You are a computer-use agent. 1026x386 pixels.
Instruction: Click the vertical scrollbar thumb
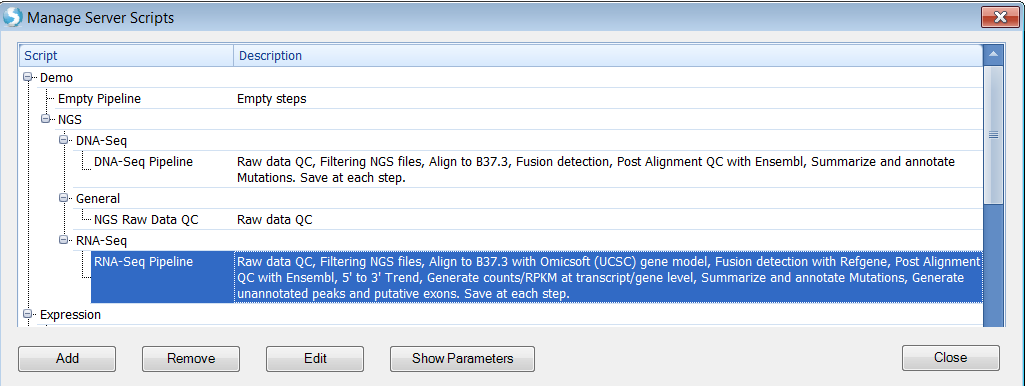pyautogui.click(x=994, y=135)
